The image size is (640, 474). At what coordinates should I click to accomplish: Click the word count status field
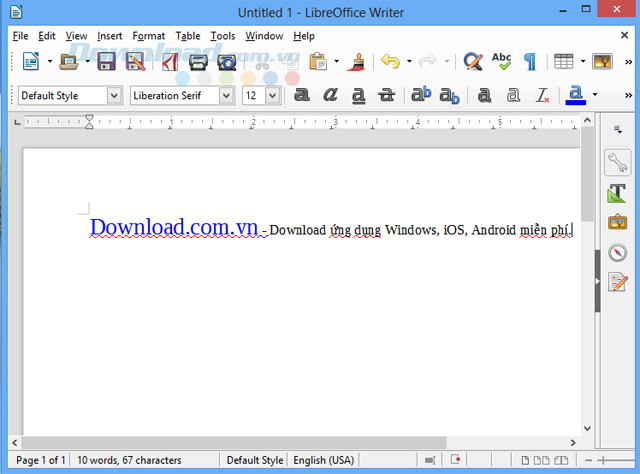[x=129, y=460]
